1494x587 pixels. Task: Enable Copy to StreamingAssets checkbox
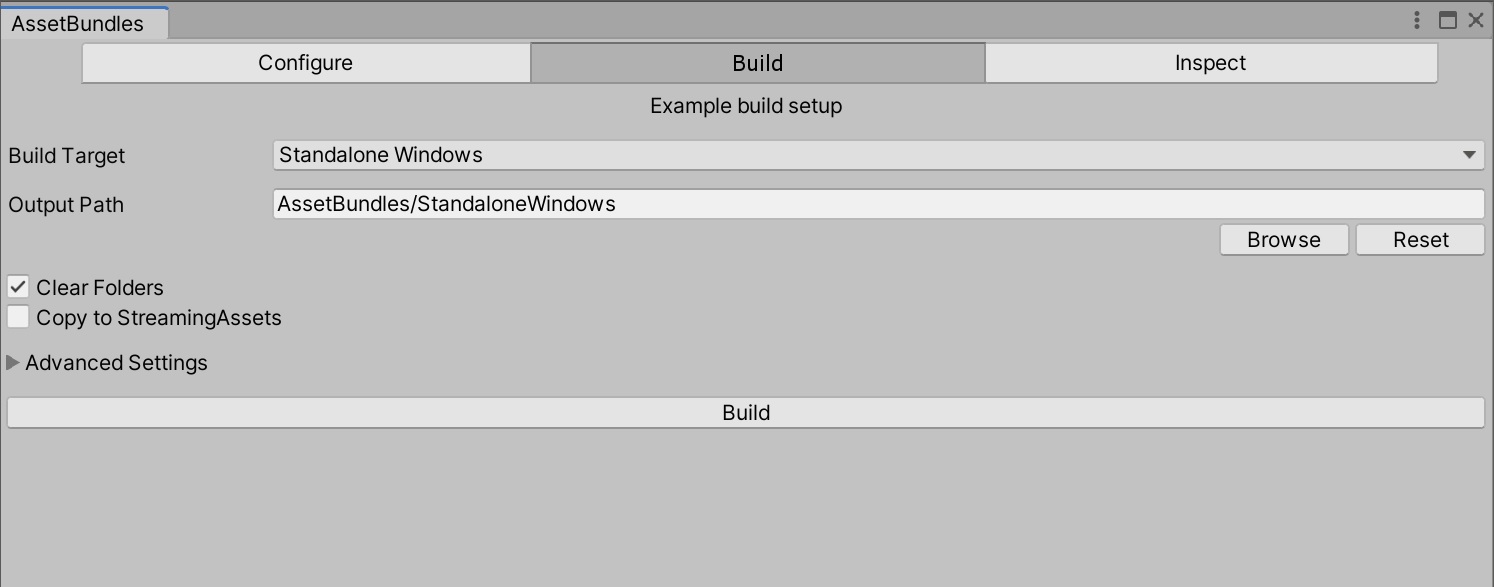(x=18, y=318)
